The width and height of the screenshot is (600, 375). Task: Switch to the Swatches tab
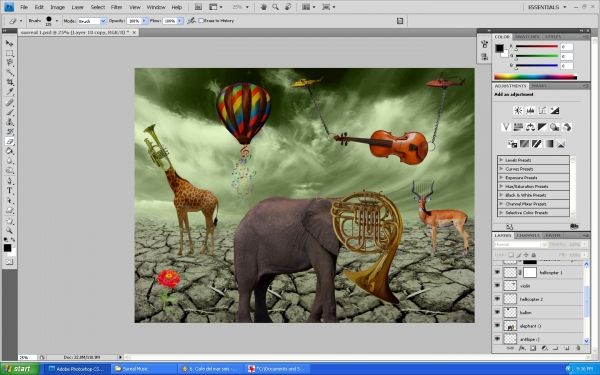pyautogui.click(x=527, y=37)
